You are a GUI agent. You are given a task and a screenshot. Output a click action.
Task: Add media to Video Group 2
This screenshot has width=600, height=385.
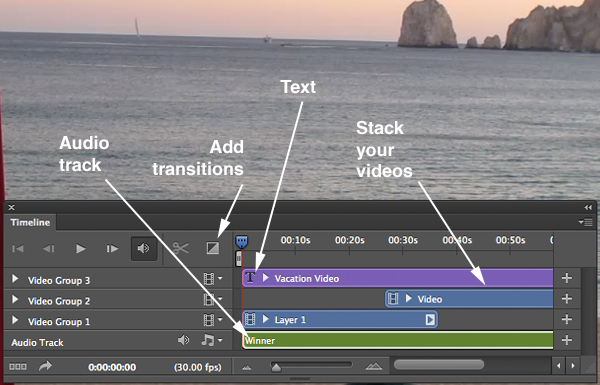(567, 299)
